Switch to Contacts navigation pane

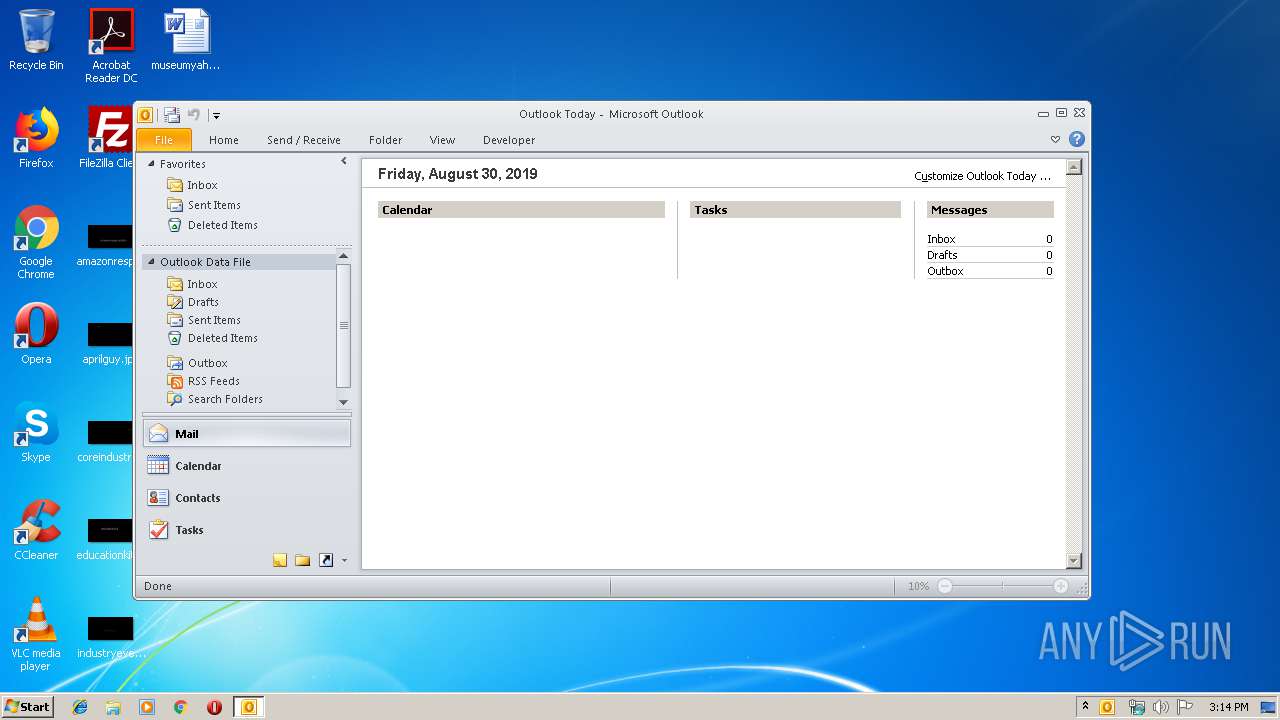(x=247, y=498)
